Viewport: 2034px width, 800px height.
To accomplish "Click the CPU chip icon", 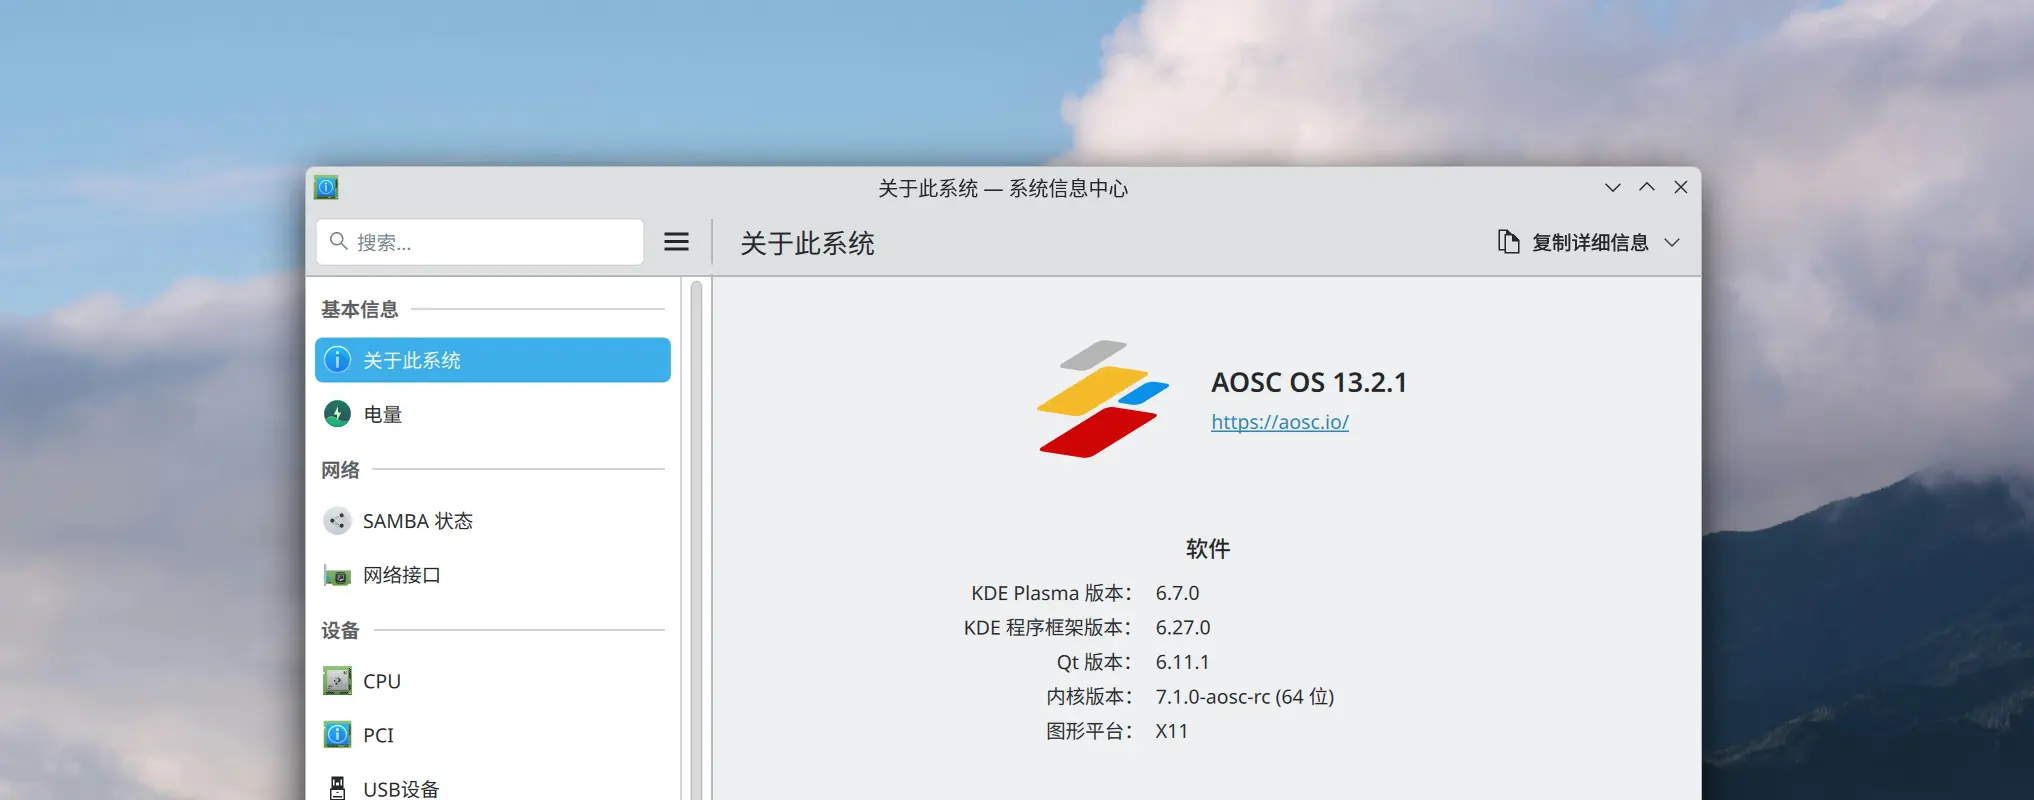I will coord(338,681).
